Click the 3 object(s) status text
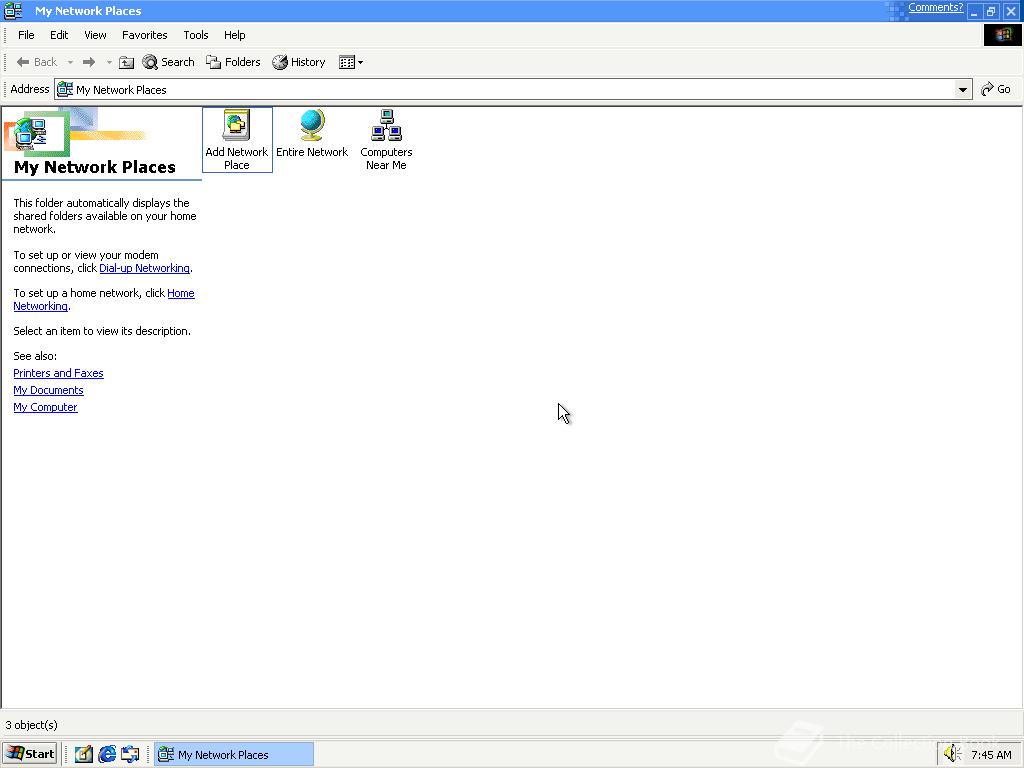 click(31, 725)
